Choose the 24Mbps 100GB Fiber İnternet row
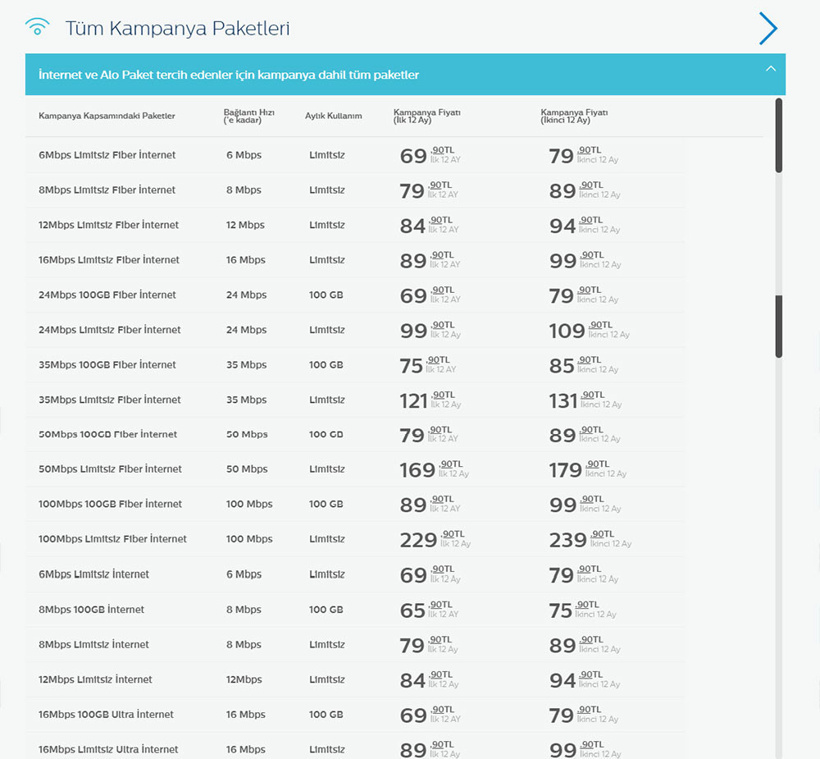 (107, 295)
